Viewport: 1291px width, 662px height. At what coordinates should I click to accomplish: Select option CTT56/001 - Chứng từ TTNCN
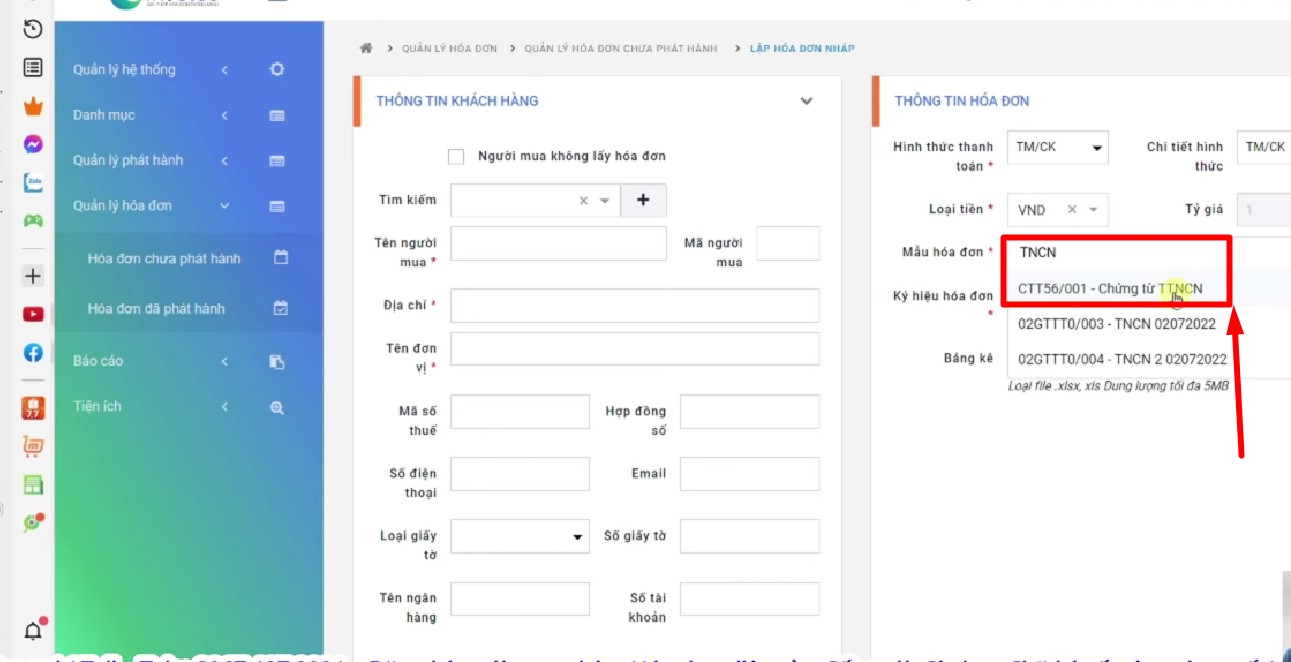[1111, 288]
